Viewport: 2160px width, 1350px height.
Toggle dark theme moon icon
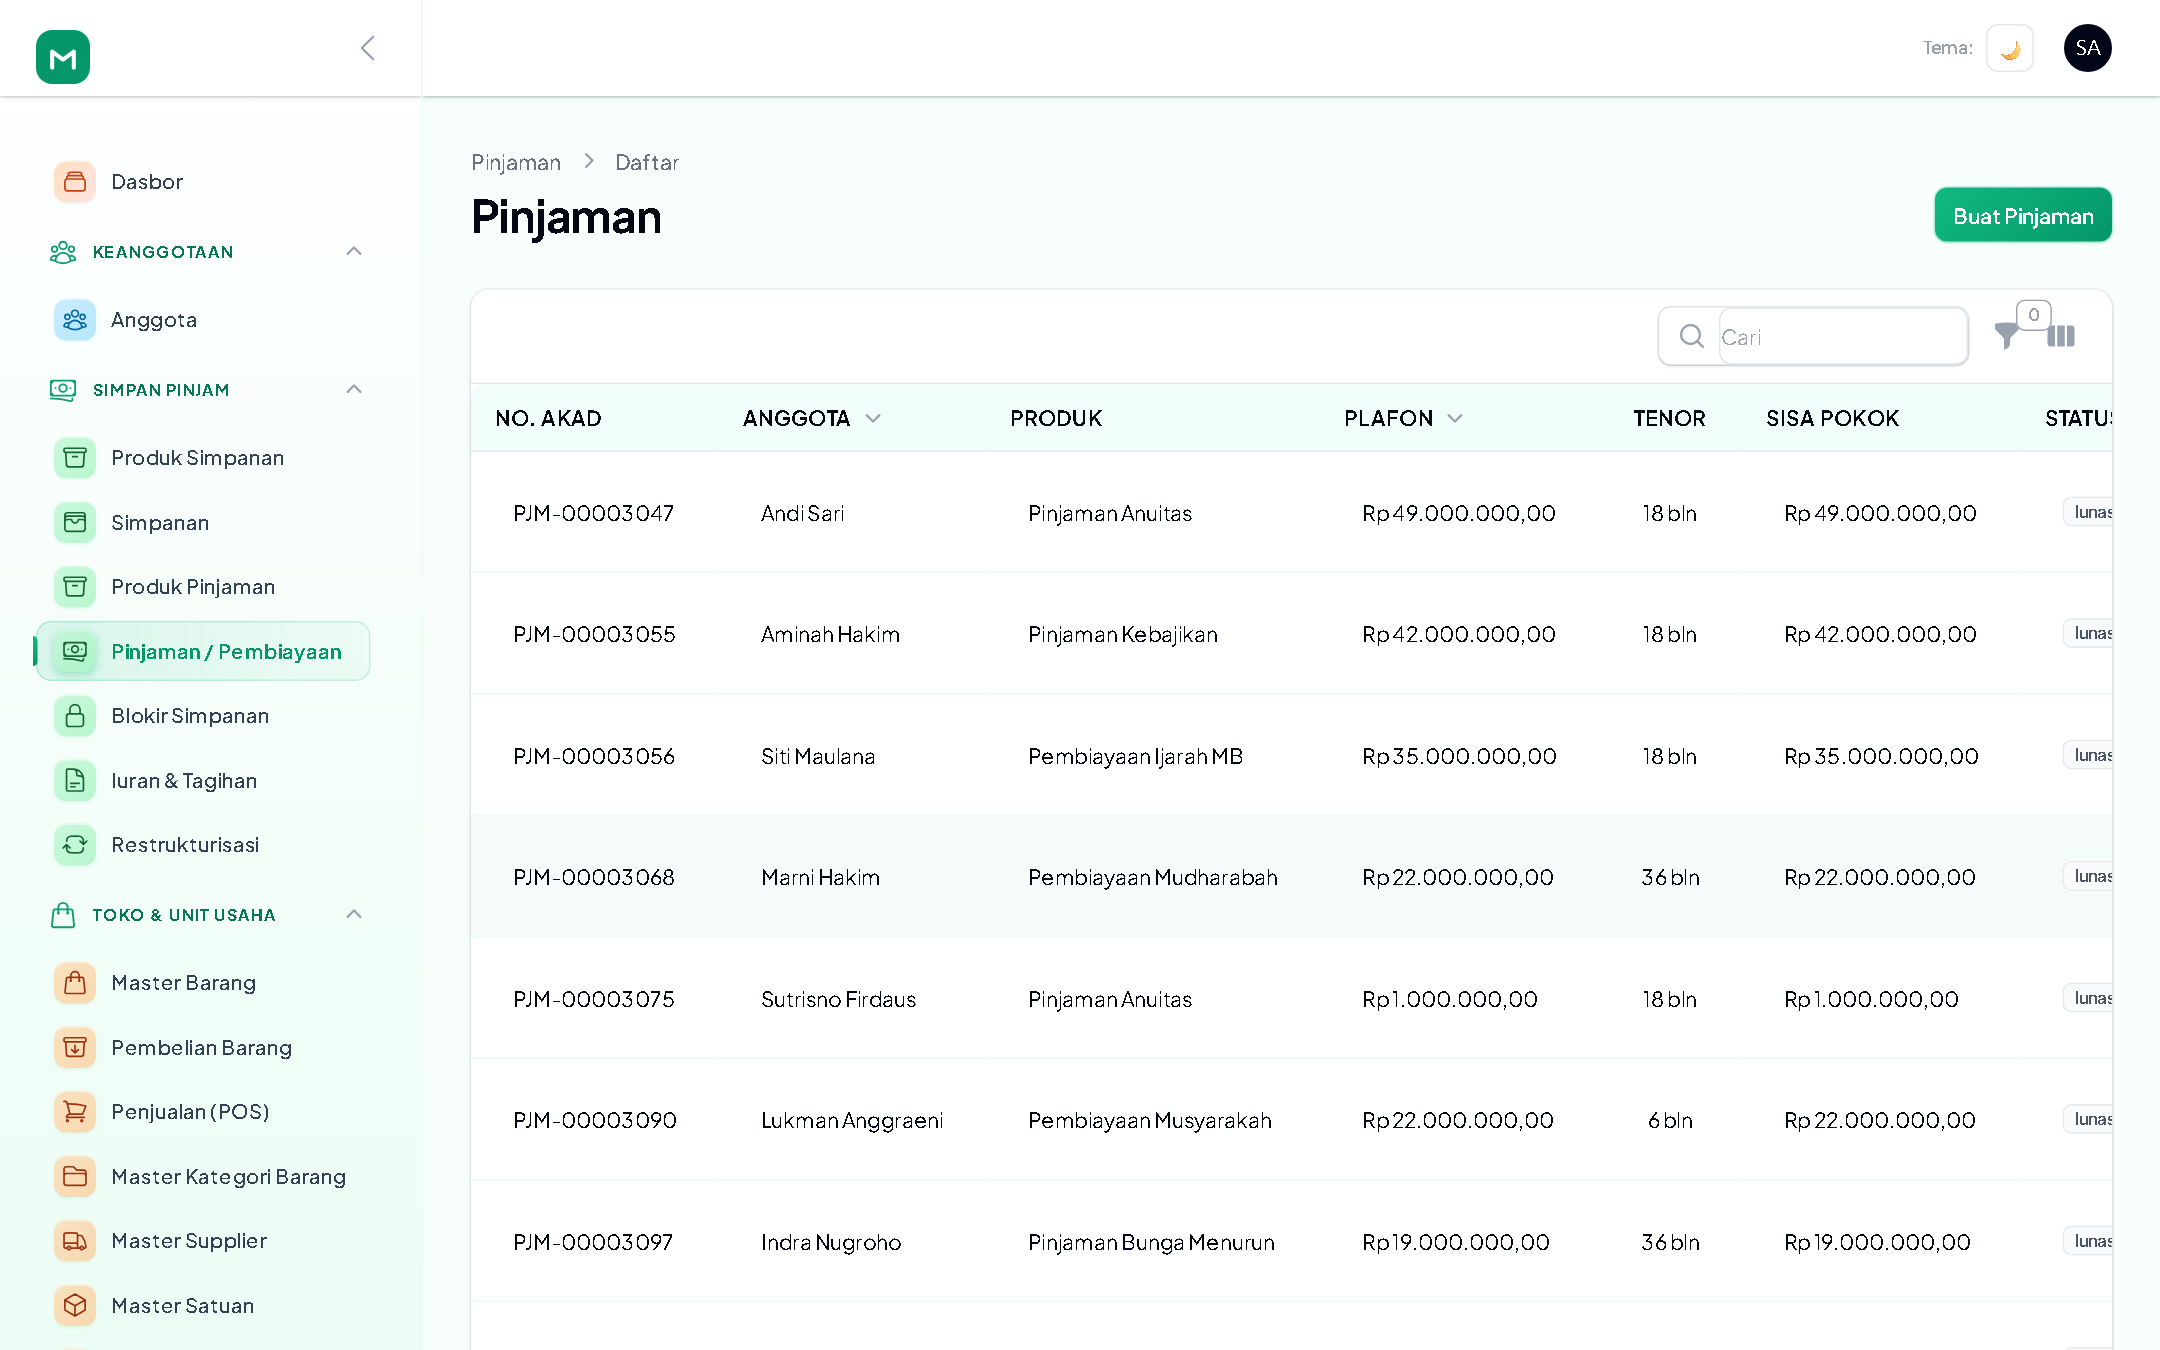pos(2010,48)
